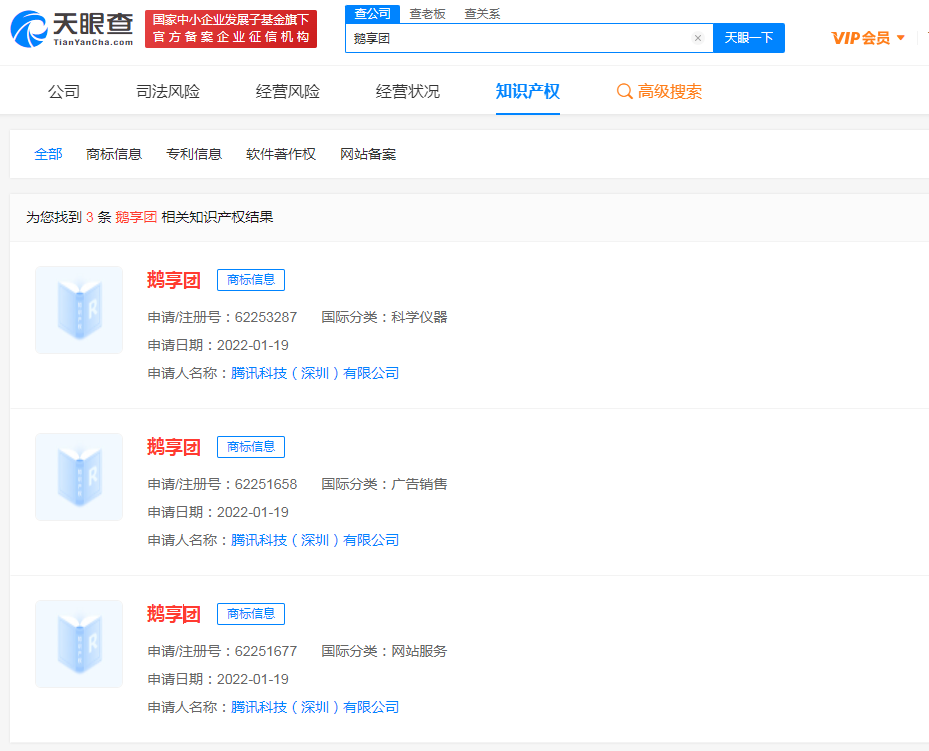Switch to the 查老板 search tab

pyautogui.click(x=427, y=14)
